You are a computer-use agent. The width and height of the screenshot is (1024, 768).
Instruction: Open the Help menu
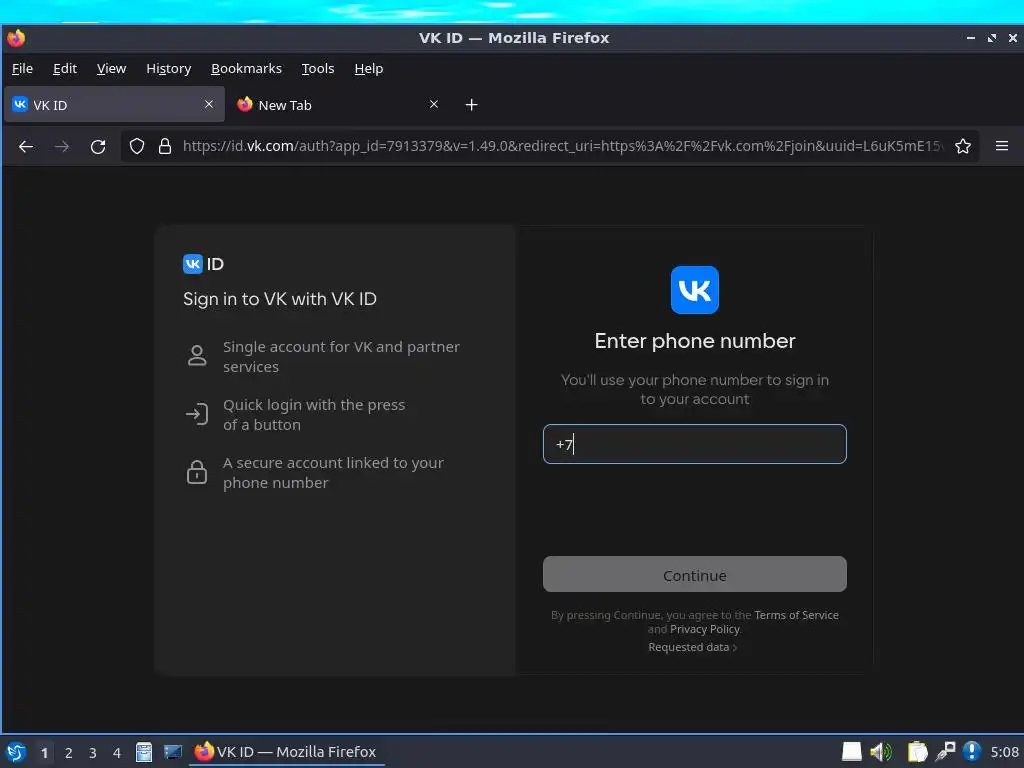click(368, 69)
